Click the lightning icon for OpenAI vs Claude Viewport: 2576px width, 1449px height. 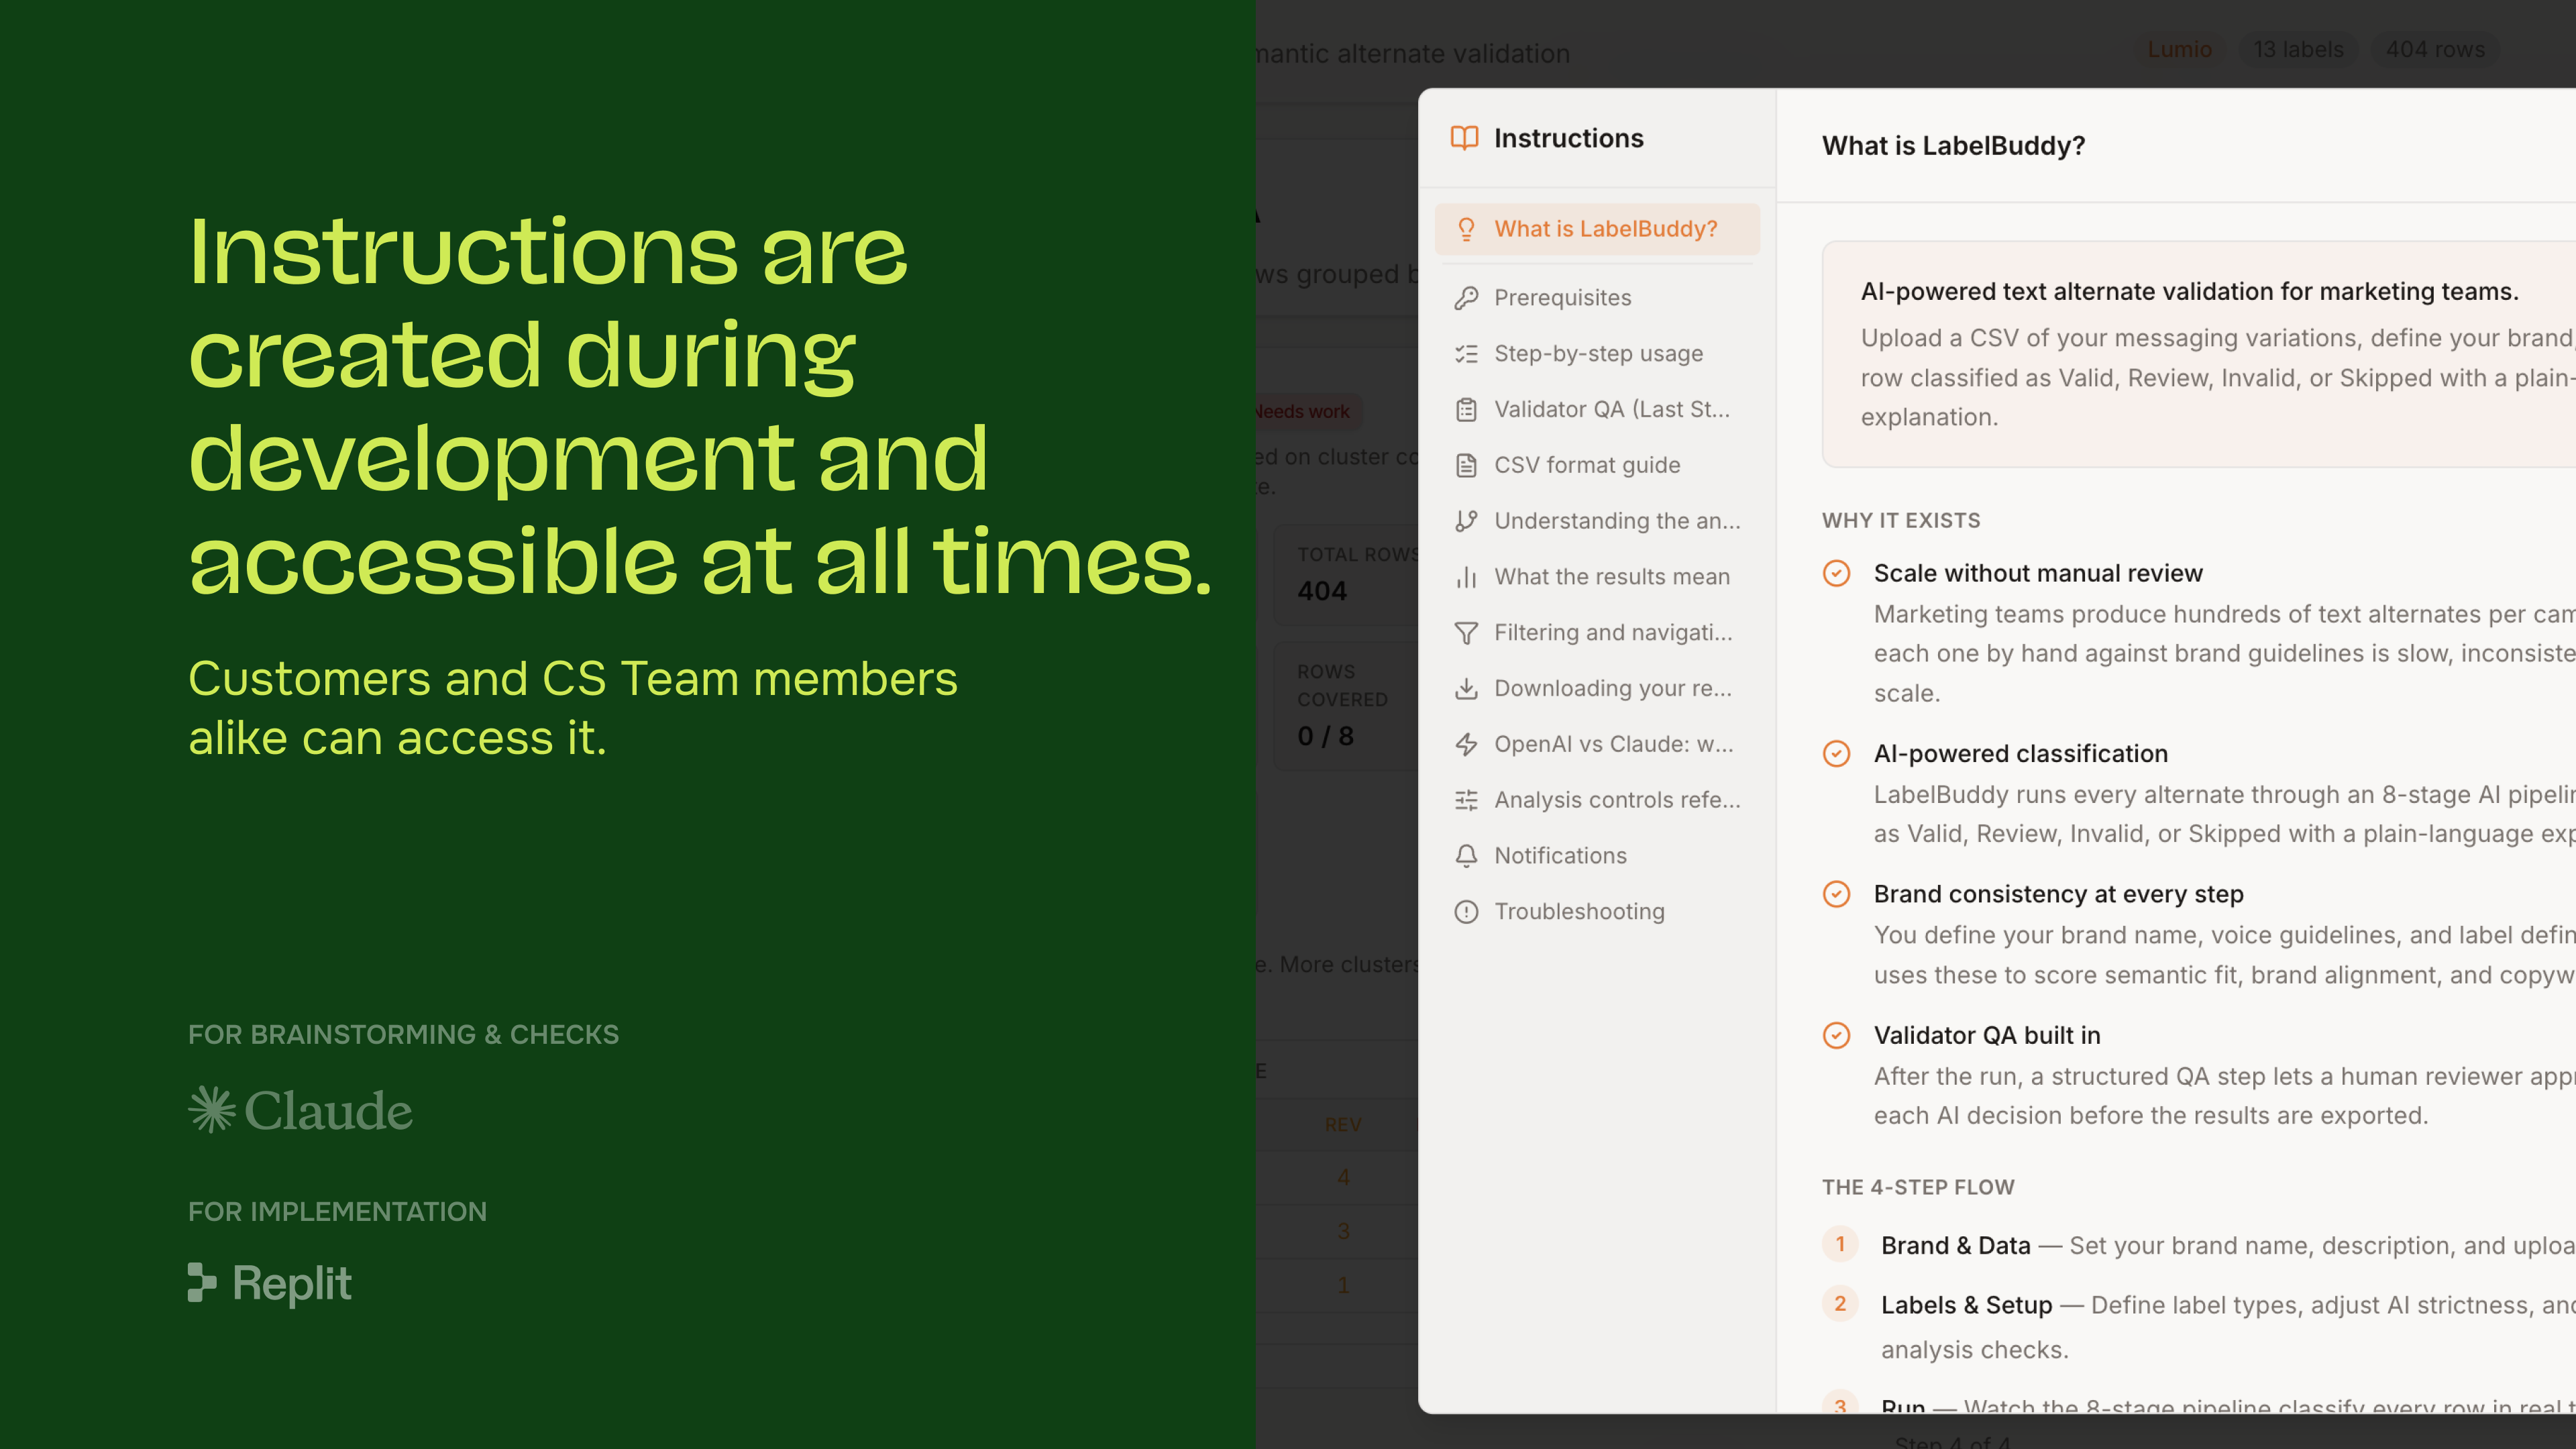pos(1466,744)
